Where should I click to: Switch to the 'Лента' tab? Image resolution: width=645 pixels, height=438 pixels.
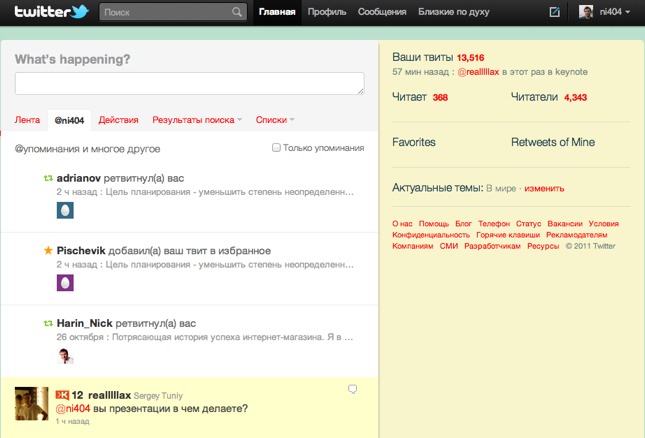pos(27,120)
